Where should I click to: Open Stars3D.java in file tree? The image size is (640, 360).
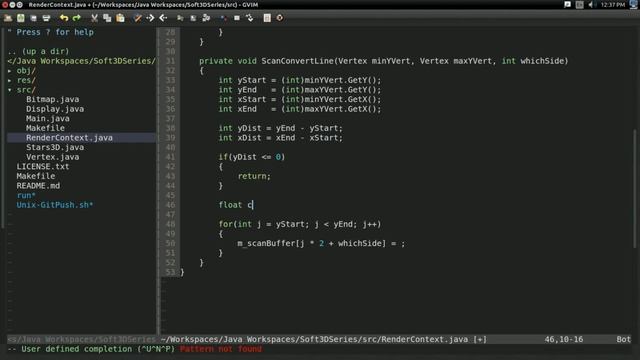pos(55,147)
